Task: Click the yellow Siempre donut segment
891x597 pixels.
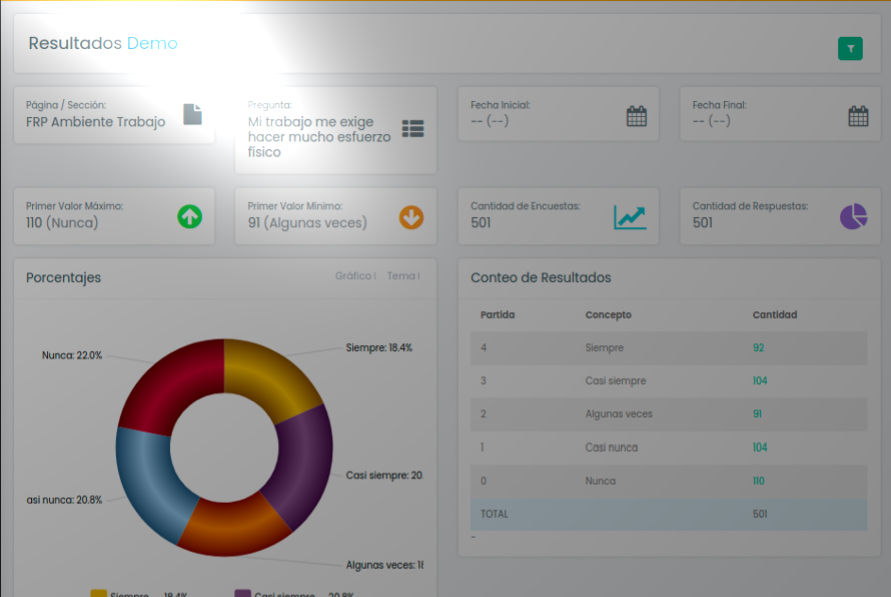Action: coord(270,371)
